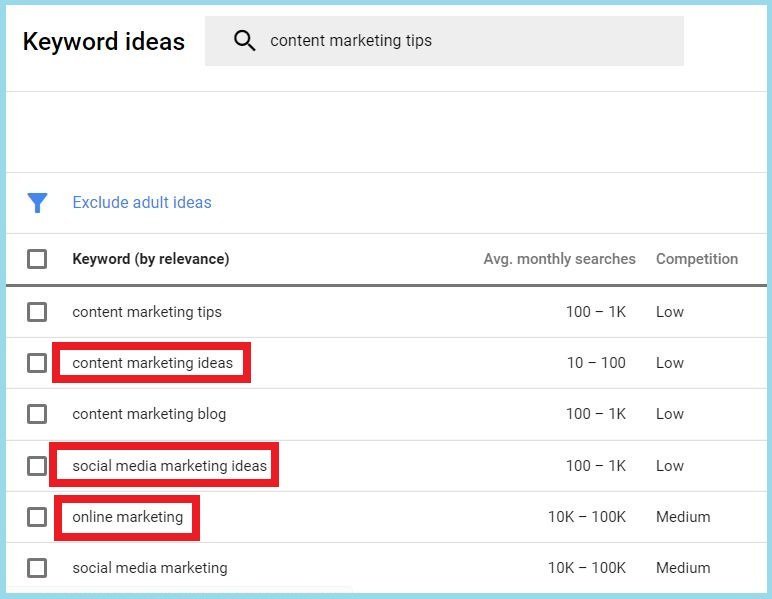Check the 'content marketing blog' row checkbox

click(x=37, y=414)
